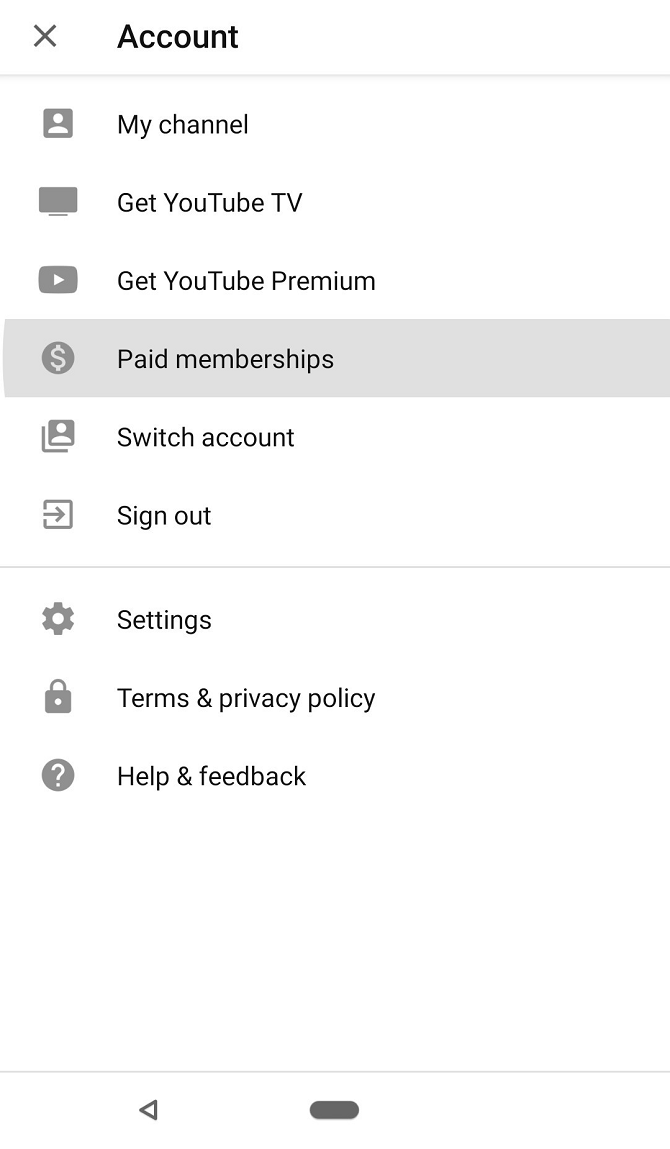Close the Account menu with the X
This screenshot has width=670, height=1149.
pyautogui.click(x=44, y=35)
